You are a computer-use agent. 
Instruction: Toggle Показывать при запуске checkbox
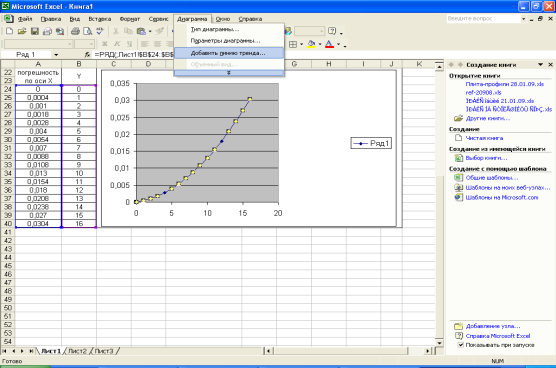461,345
